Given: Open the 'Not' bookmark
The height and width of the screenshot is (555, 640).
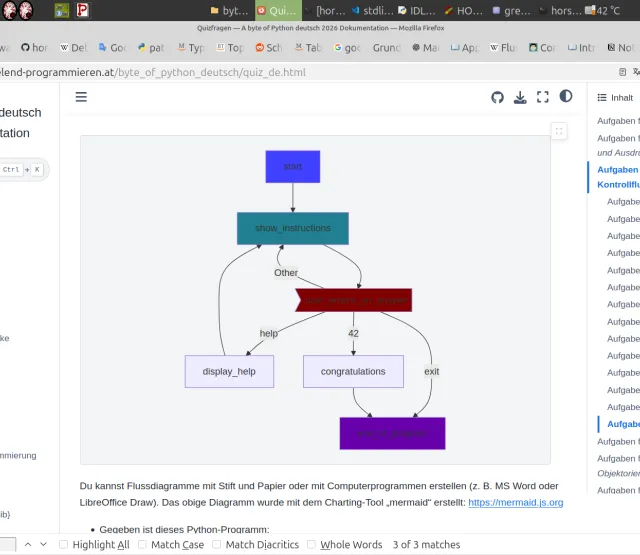Looking at the screenshot, I should coord(621,48).
